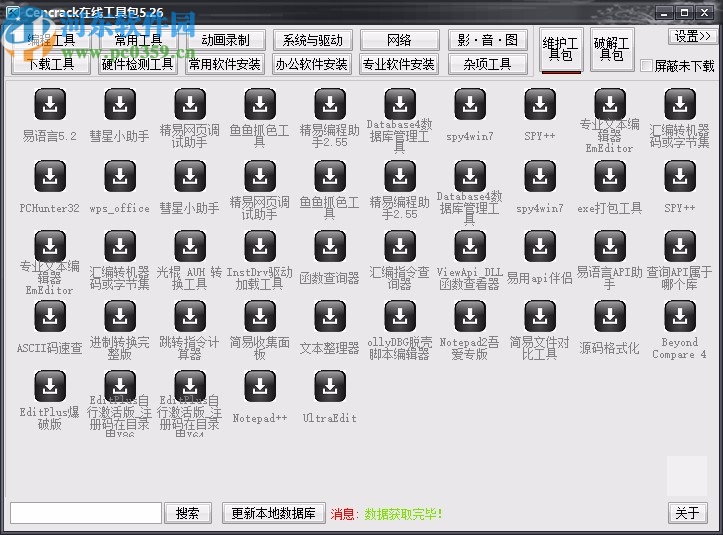Click the 简易文件对比工具 download icon
The width and height of the screenshot is (723, 535).
540,316
